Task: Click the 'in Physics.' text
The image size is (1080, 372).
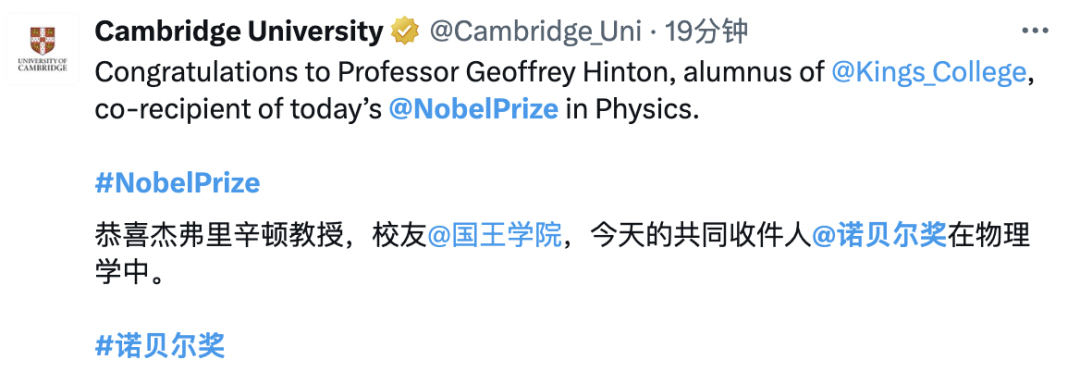Action: (x=632, y=110)
